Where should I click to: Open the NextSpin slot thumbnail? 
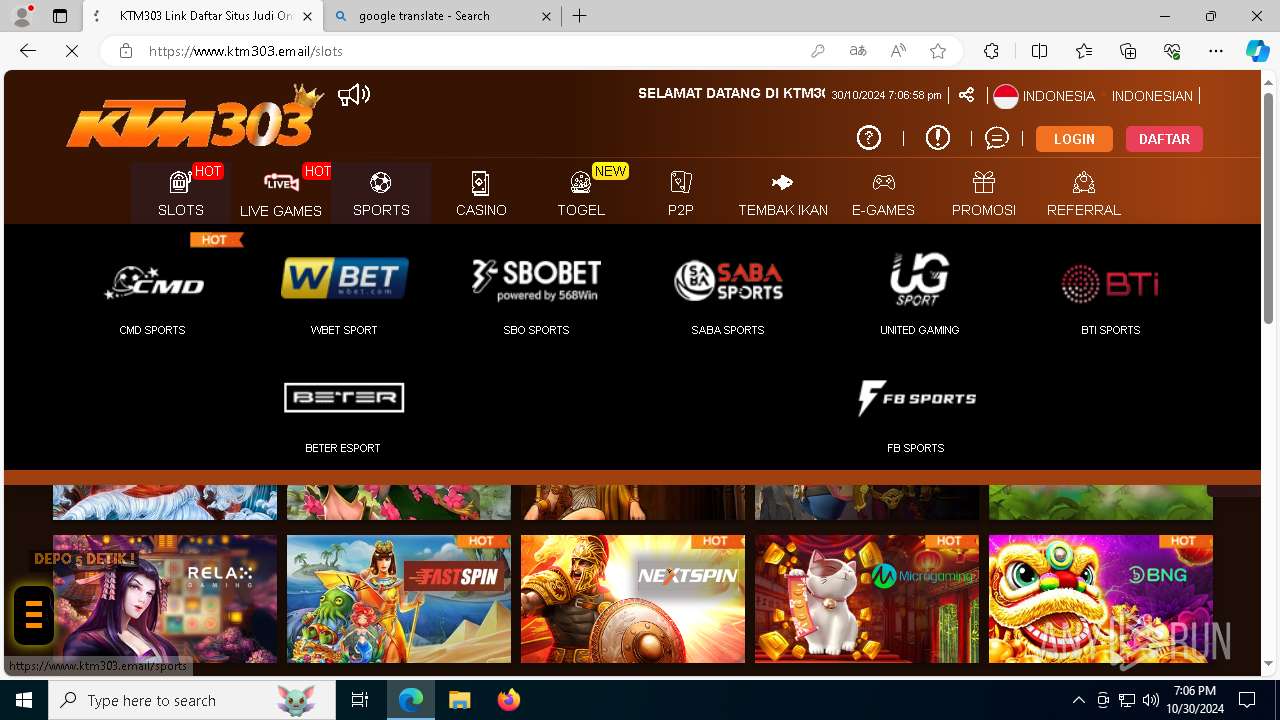point(633,599)
